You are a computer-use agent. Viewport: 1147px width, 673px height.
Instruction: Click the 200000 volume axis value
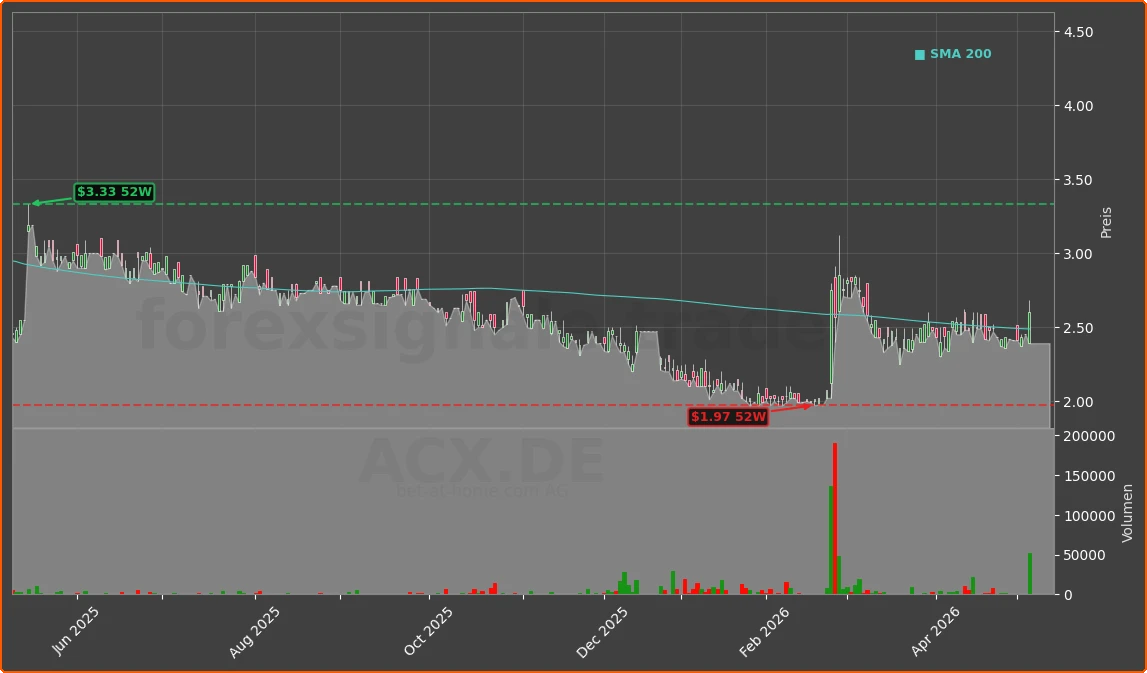(x=1090, y=436)
